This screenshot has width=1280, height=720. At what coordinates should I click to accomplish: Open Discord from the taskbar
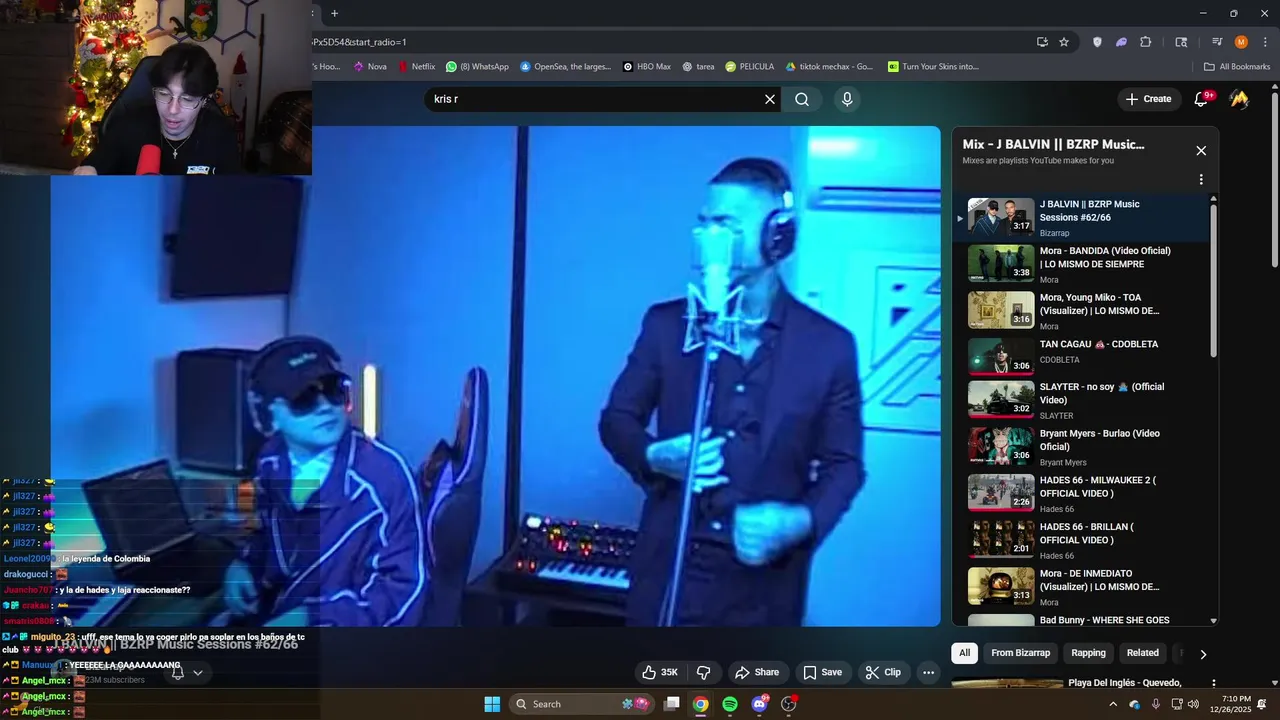coord(759,704)
